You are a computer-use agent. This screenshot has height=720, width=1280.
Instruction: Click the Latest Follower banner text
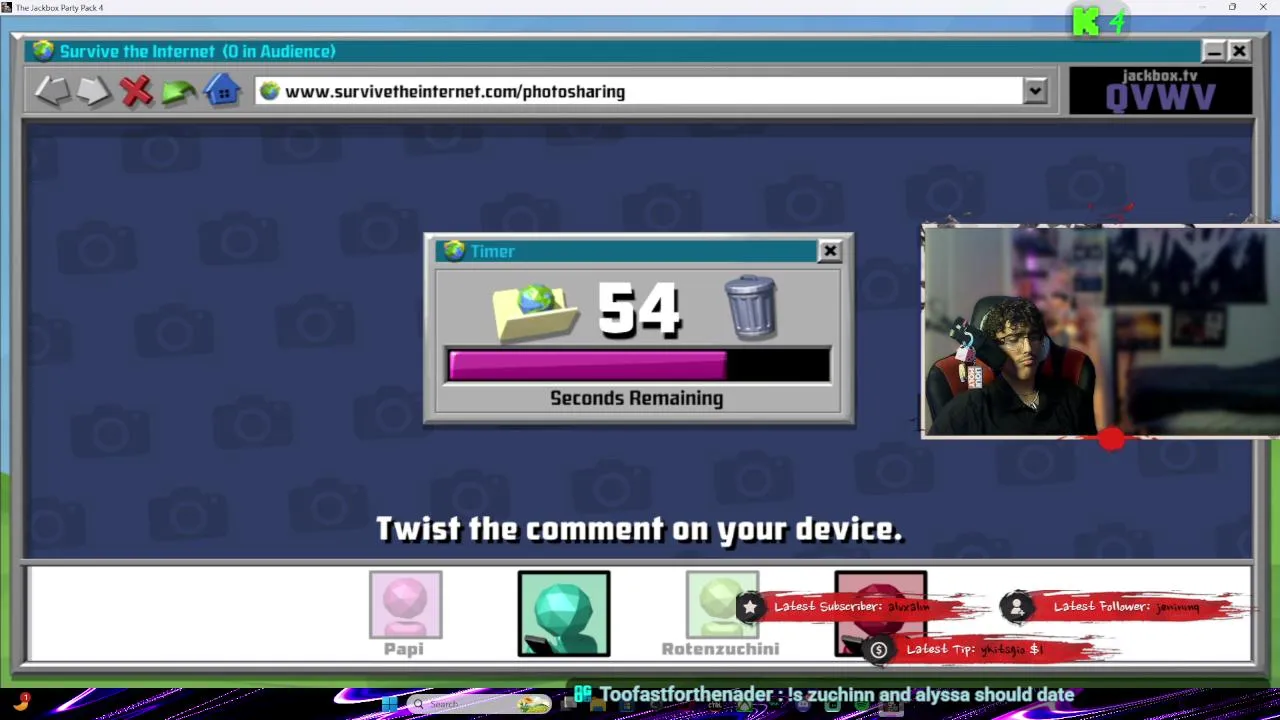[x=1126, y=607]
